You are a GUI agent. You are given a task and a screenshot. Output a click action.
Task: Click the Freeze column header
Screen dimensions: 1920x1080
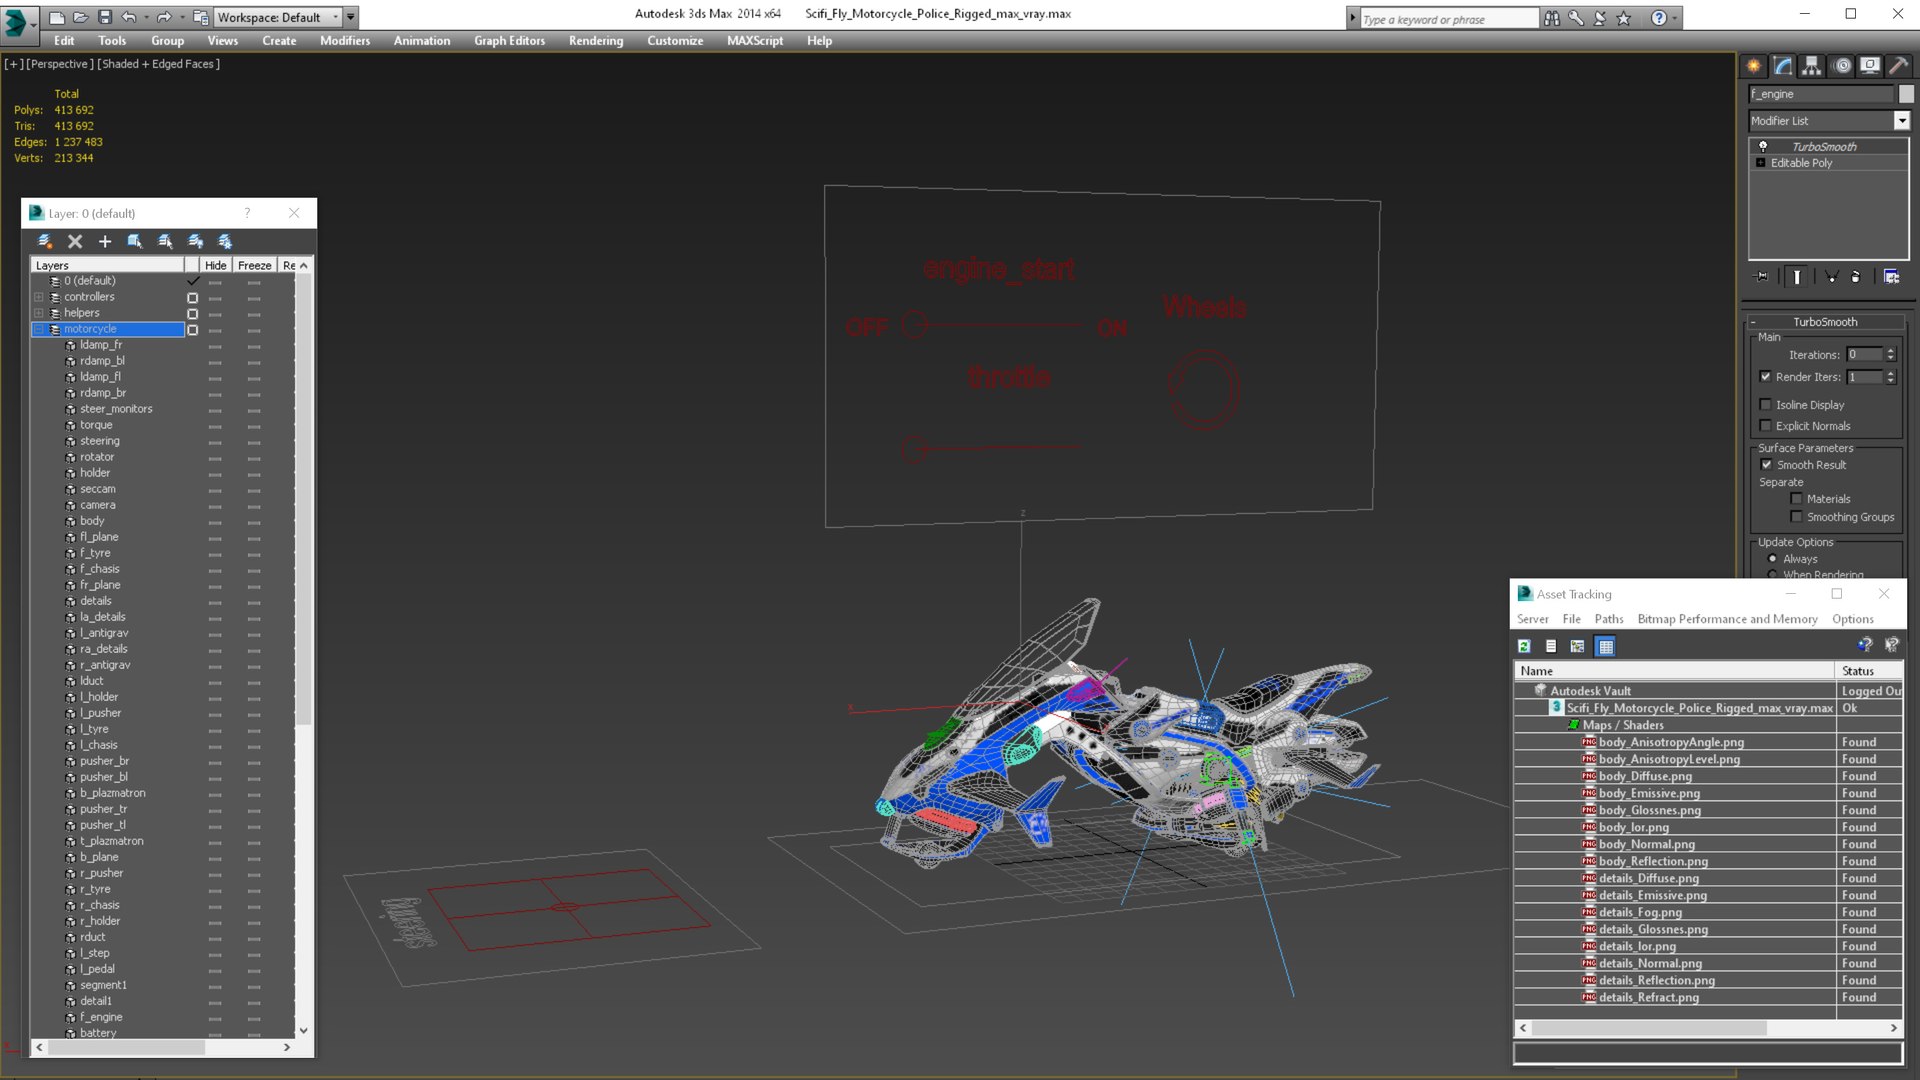pos(254,265)
